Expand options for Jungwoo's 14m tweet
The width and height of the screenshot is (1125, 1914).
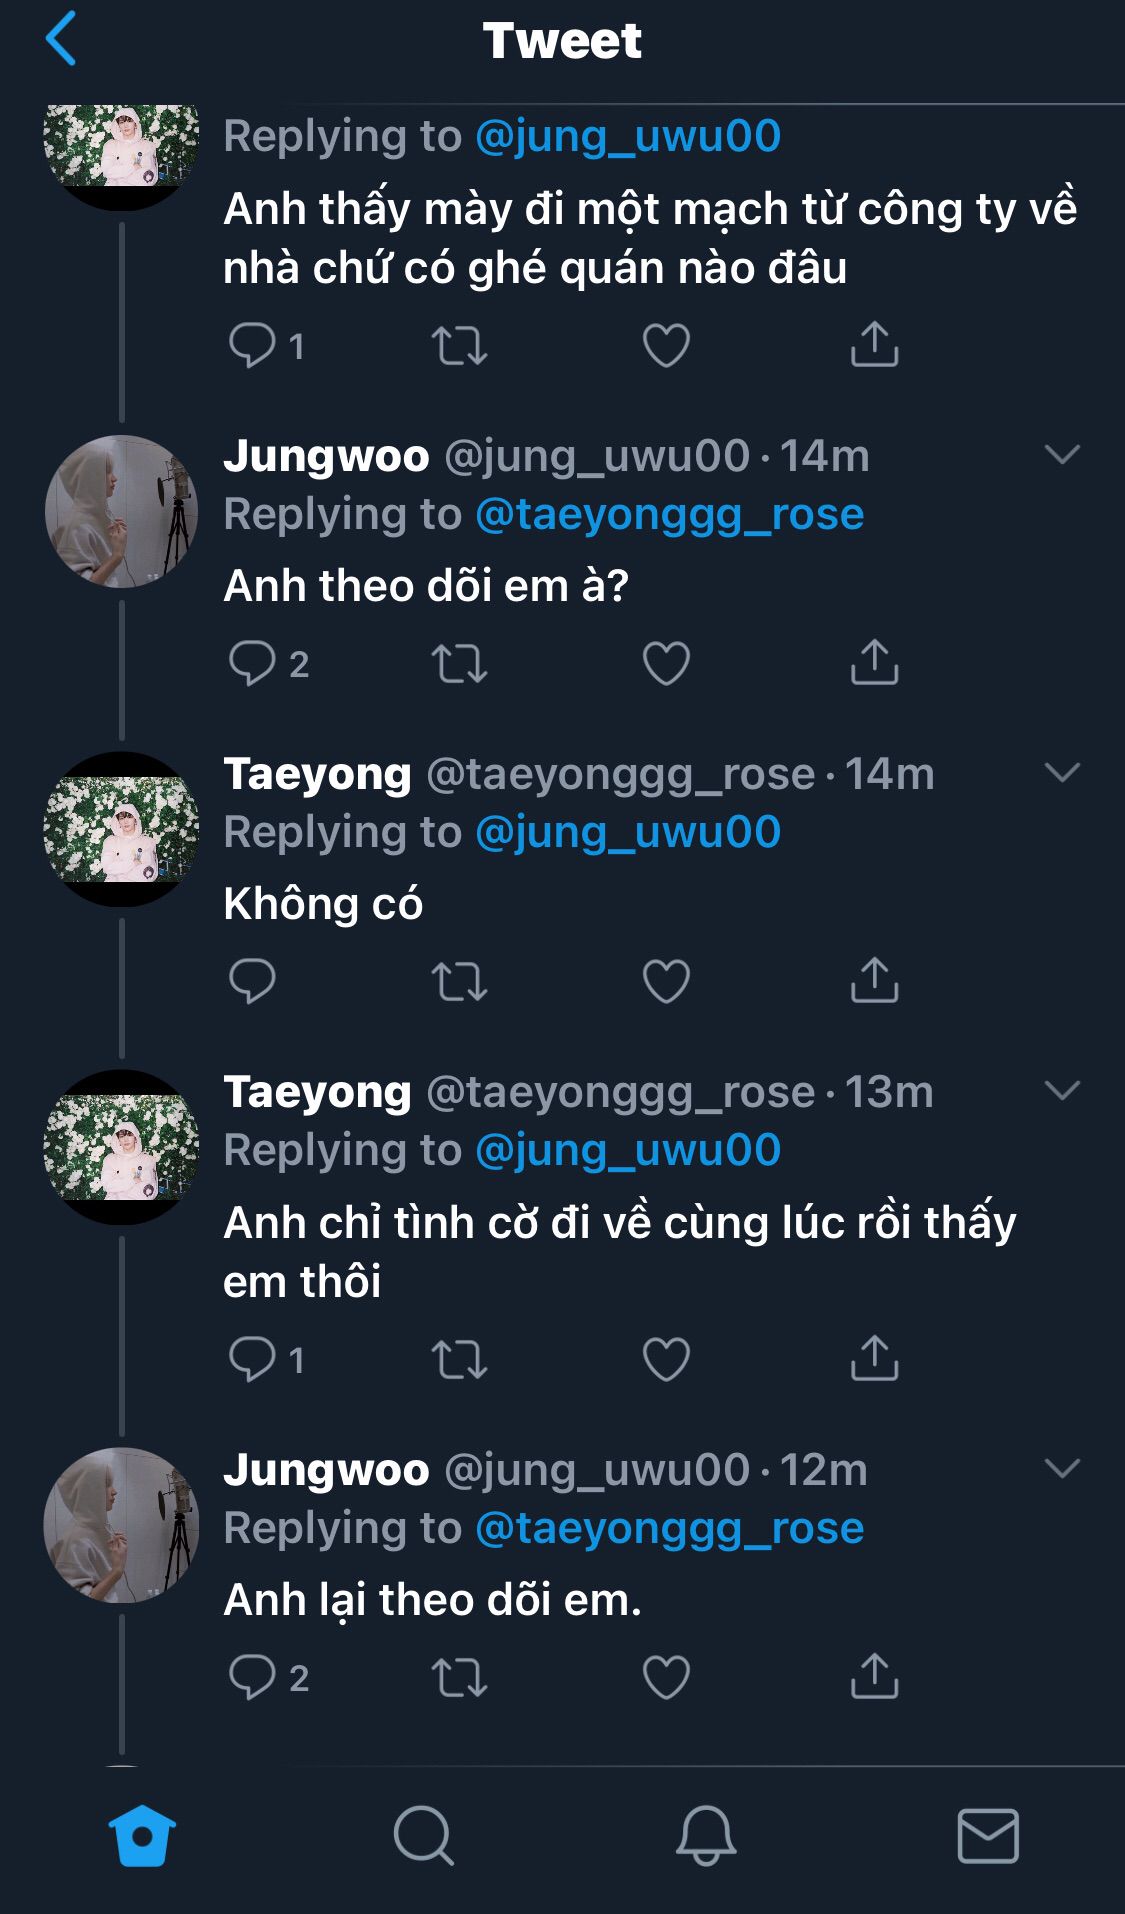1062,455
